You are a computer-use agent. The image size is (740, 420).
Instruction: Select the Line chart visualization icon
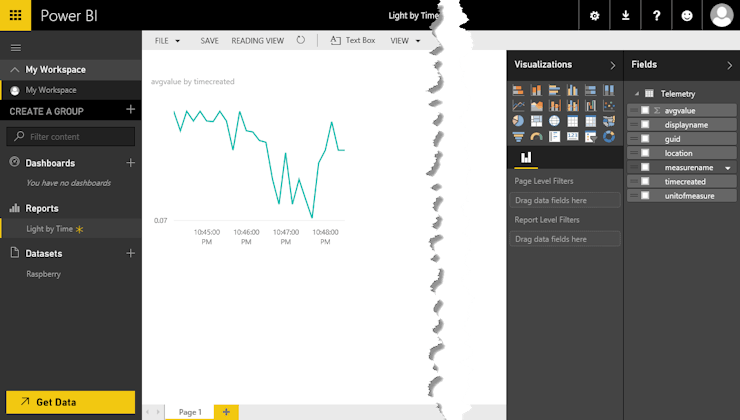pyautogui.click(x=518, y=106)
